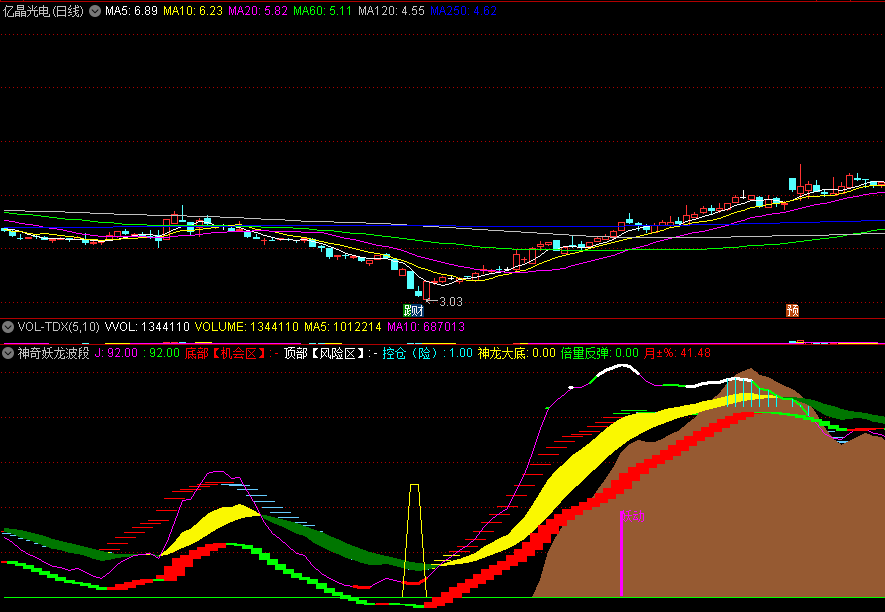
Task: Click the J: 92.00 value
Action: point(116,353)
